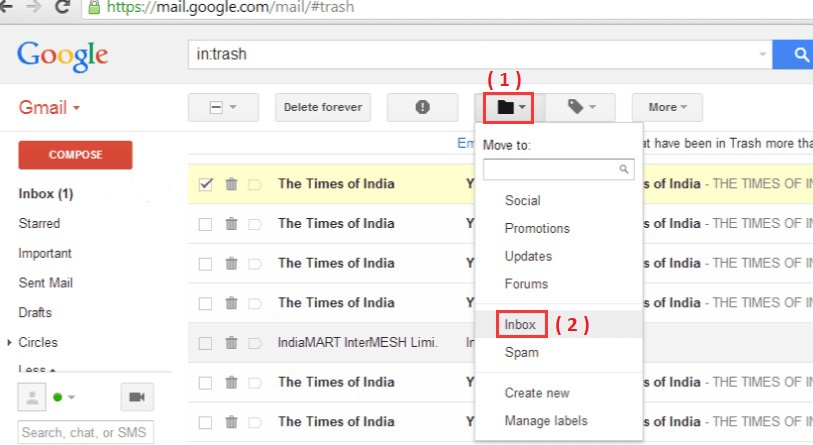Click the Delete forever button
Viewport: 813px width, 445px height.
[323, 107]
